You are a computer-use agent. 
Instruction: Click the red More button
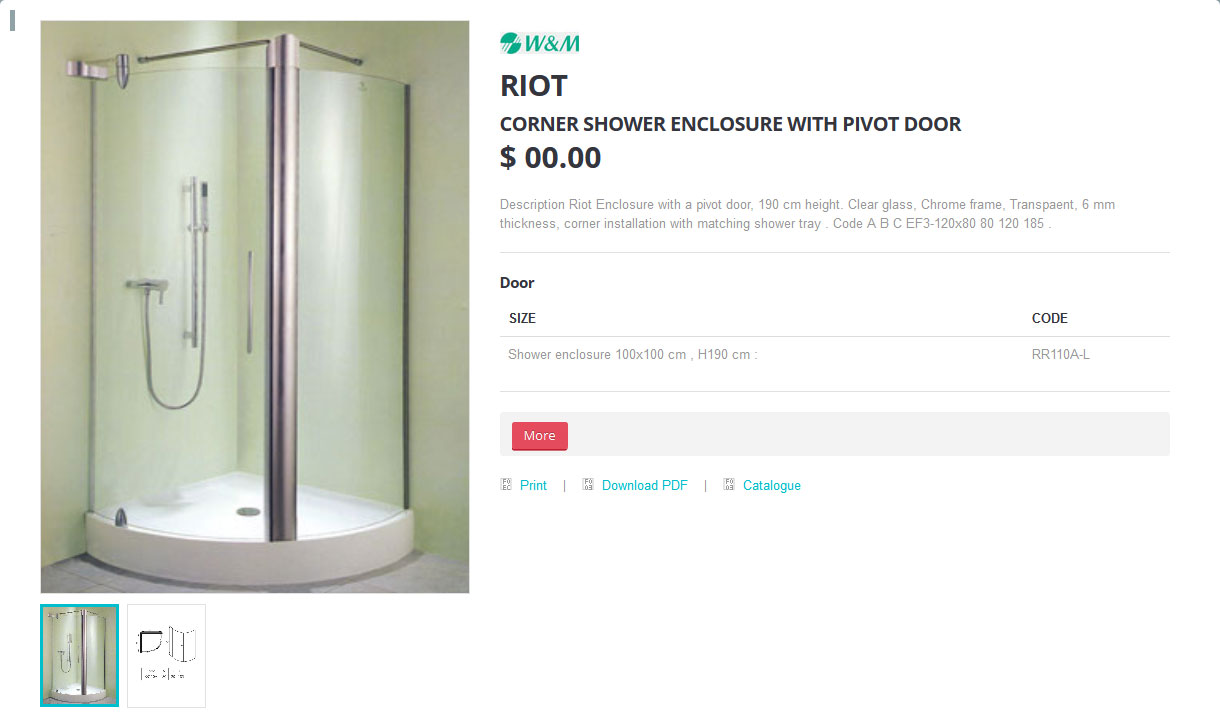pos(540,436)
